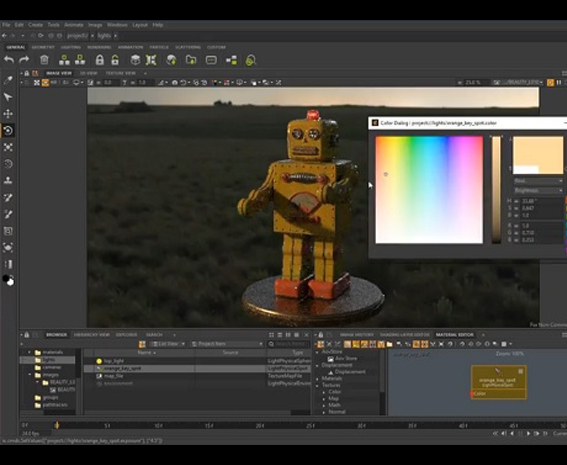Switch to the Hierarchy View tab
The height and width of the screenshot is (465, 567).
pyautogui.click(x=91, y=335)
